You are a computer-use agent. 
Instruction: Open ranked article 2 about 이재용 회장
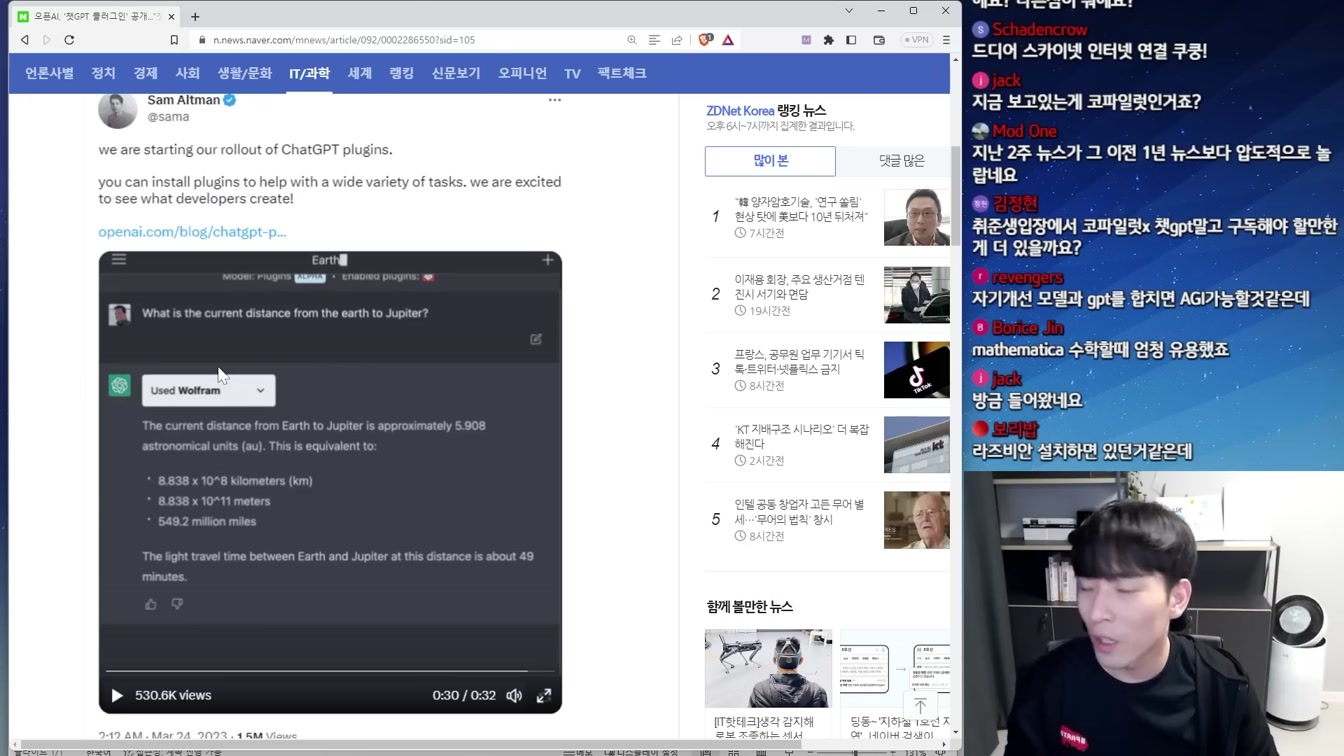pyautogui.click(x=799, y=287)
